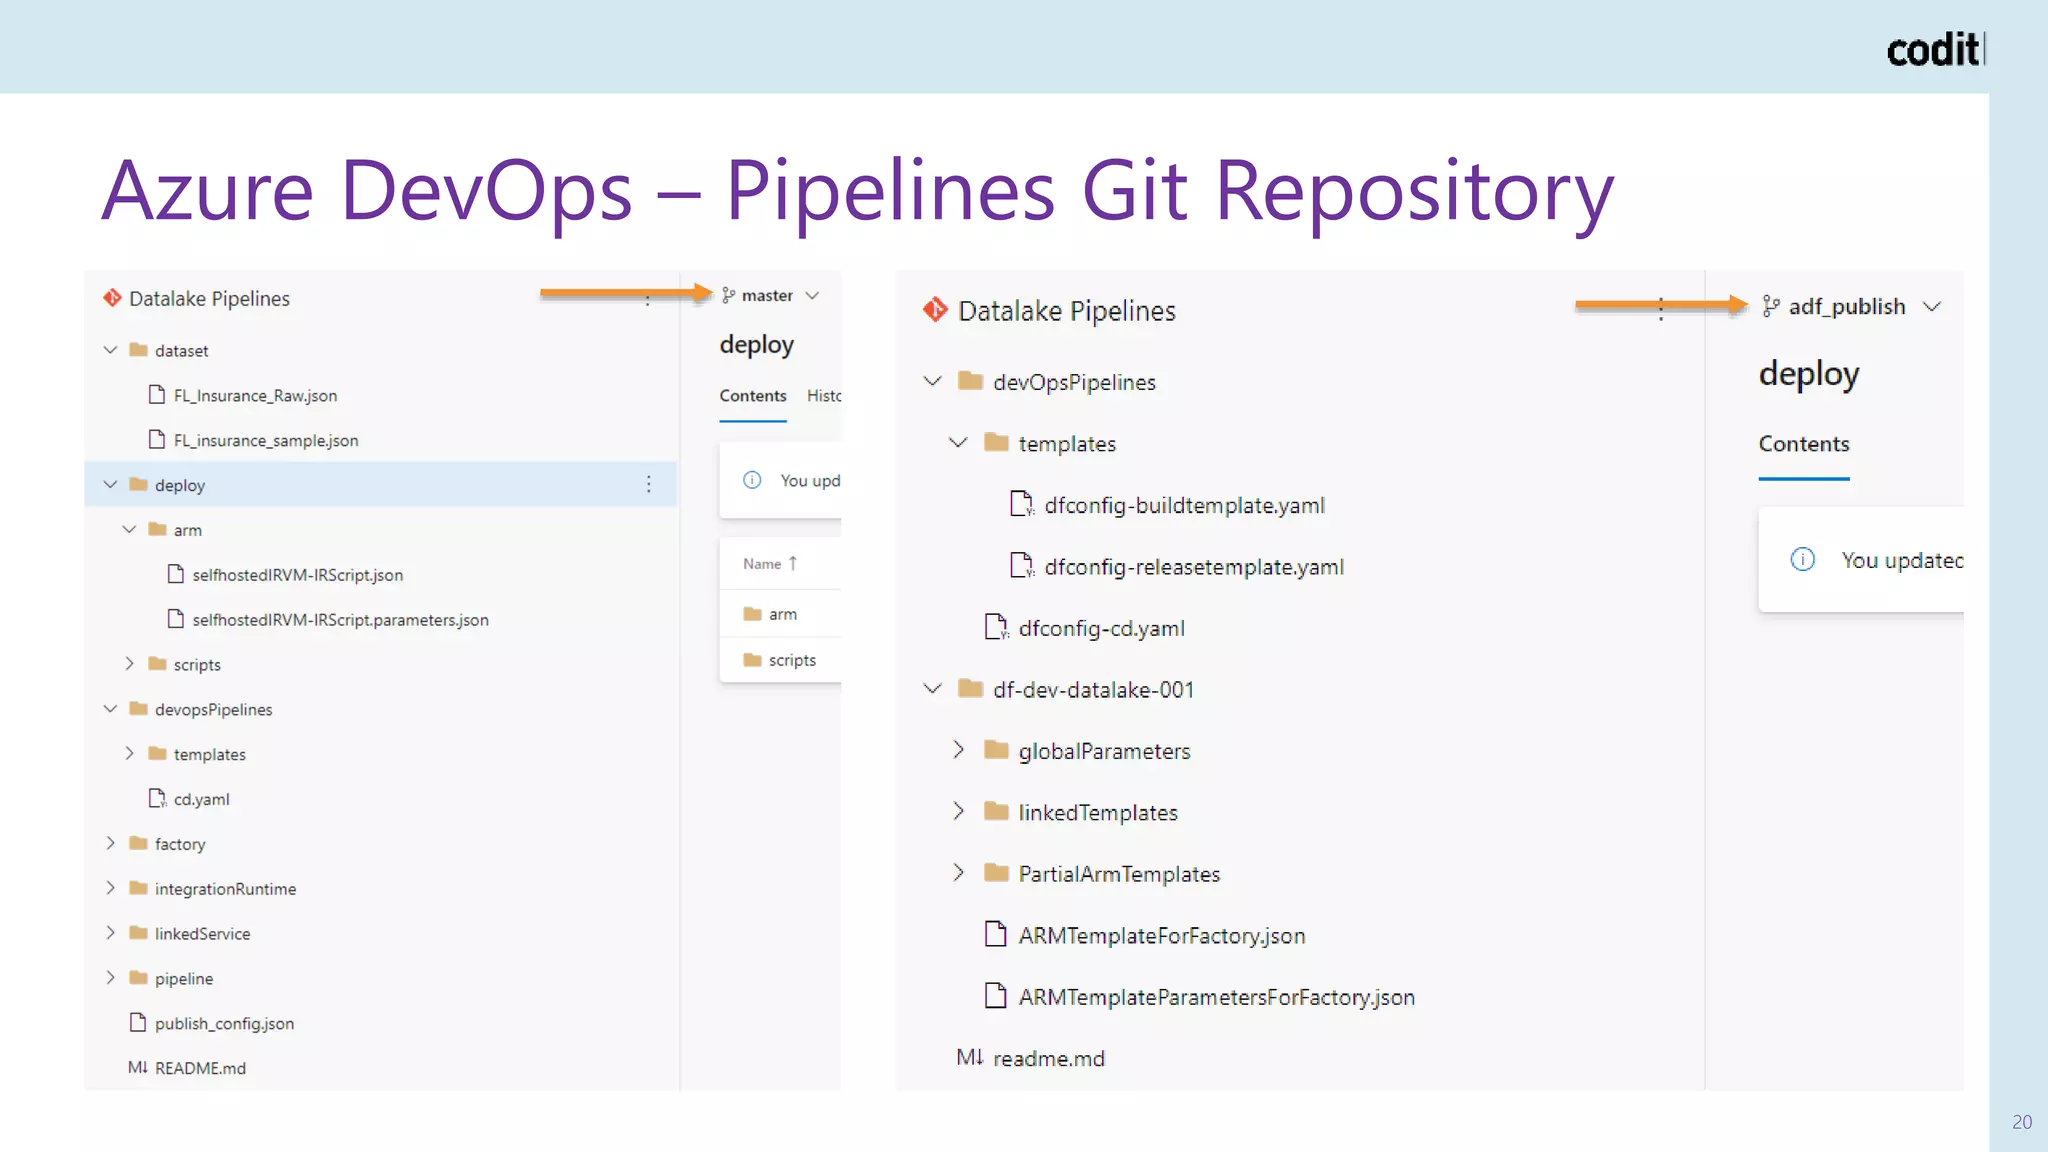Expand the globalParameters folder
The width and height of the screenshot is (2048, 1152).
958,750
